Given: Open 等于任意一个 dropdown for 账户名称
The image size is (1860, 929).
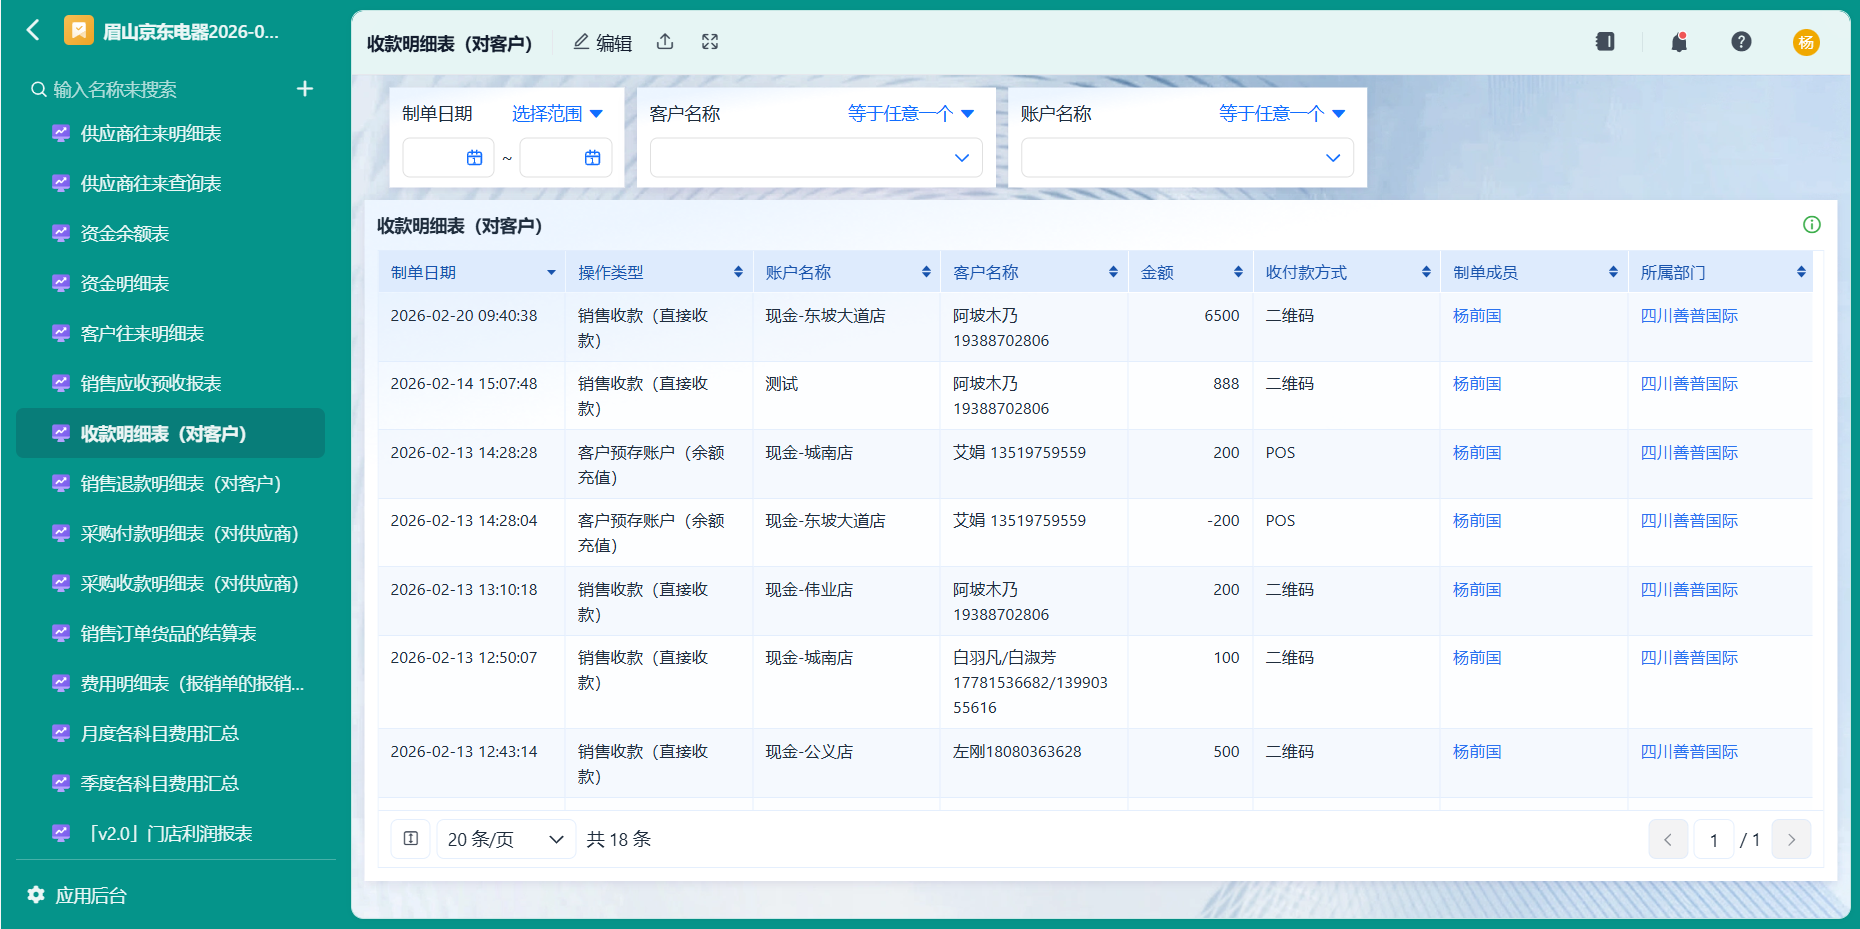Looking at the screenshot, I should tap(1282, 114).
